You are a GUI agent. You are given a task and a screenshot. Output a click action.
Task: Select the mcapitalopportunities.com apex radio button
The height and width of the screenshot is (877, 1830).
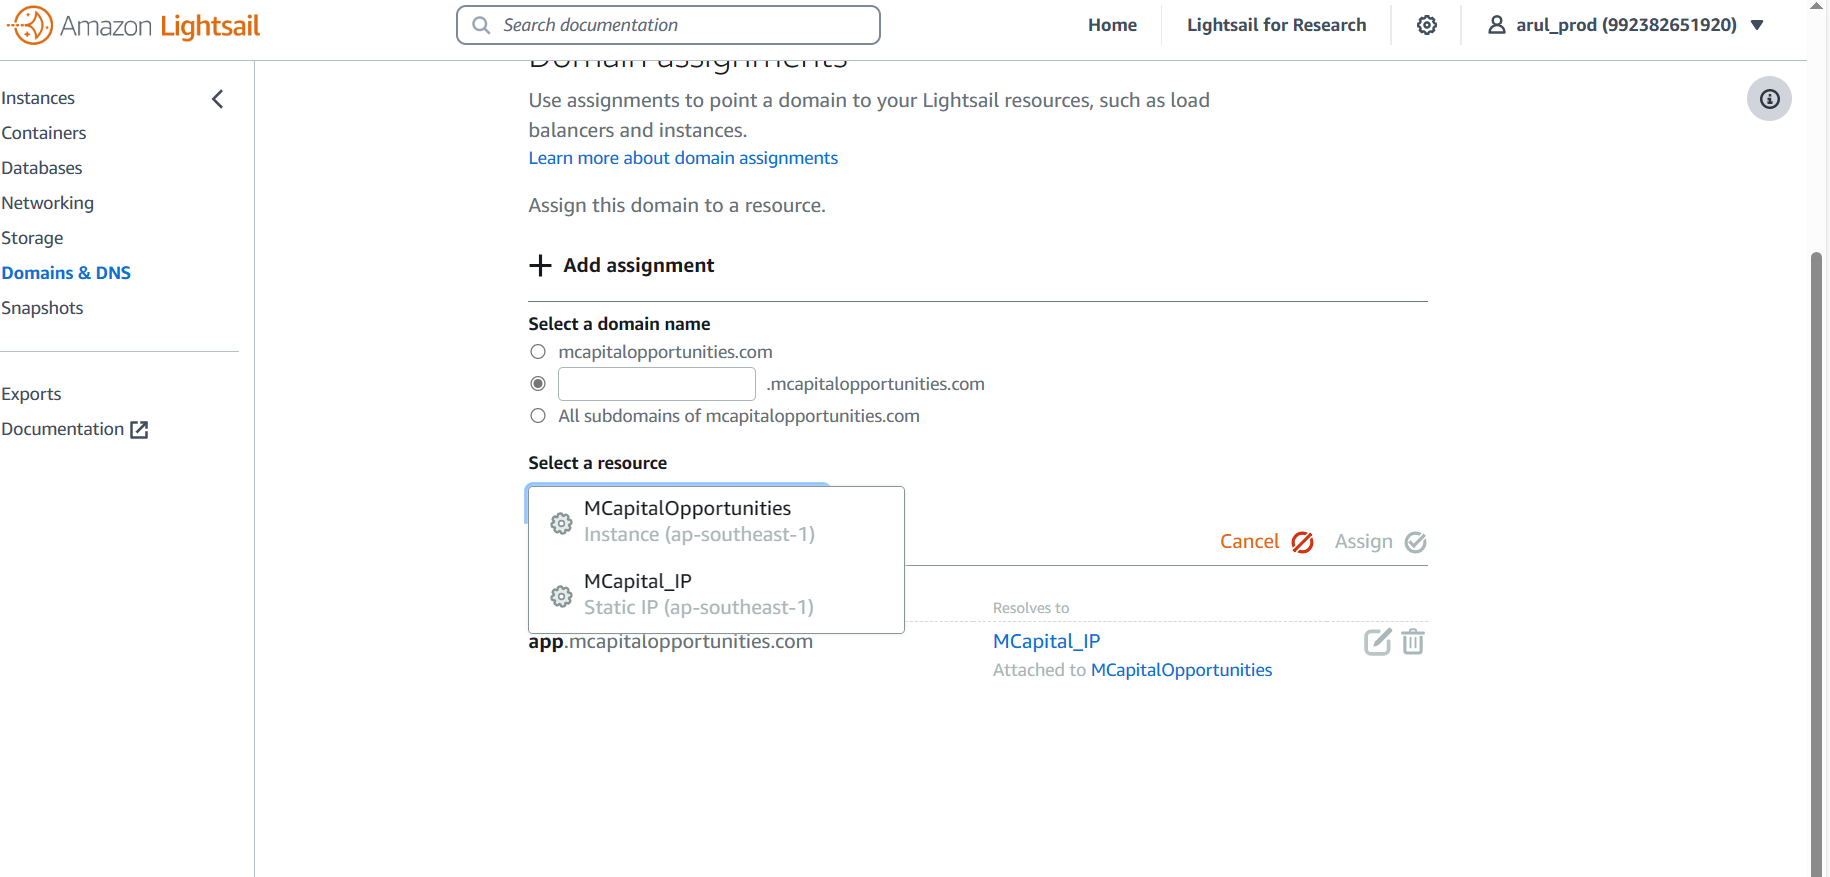coord(538,352)
